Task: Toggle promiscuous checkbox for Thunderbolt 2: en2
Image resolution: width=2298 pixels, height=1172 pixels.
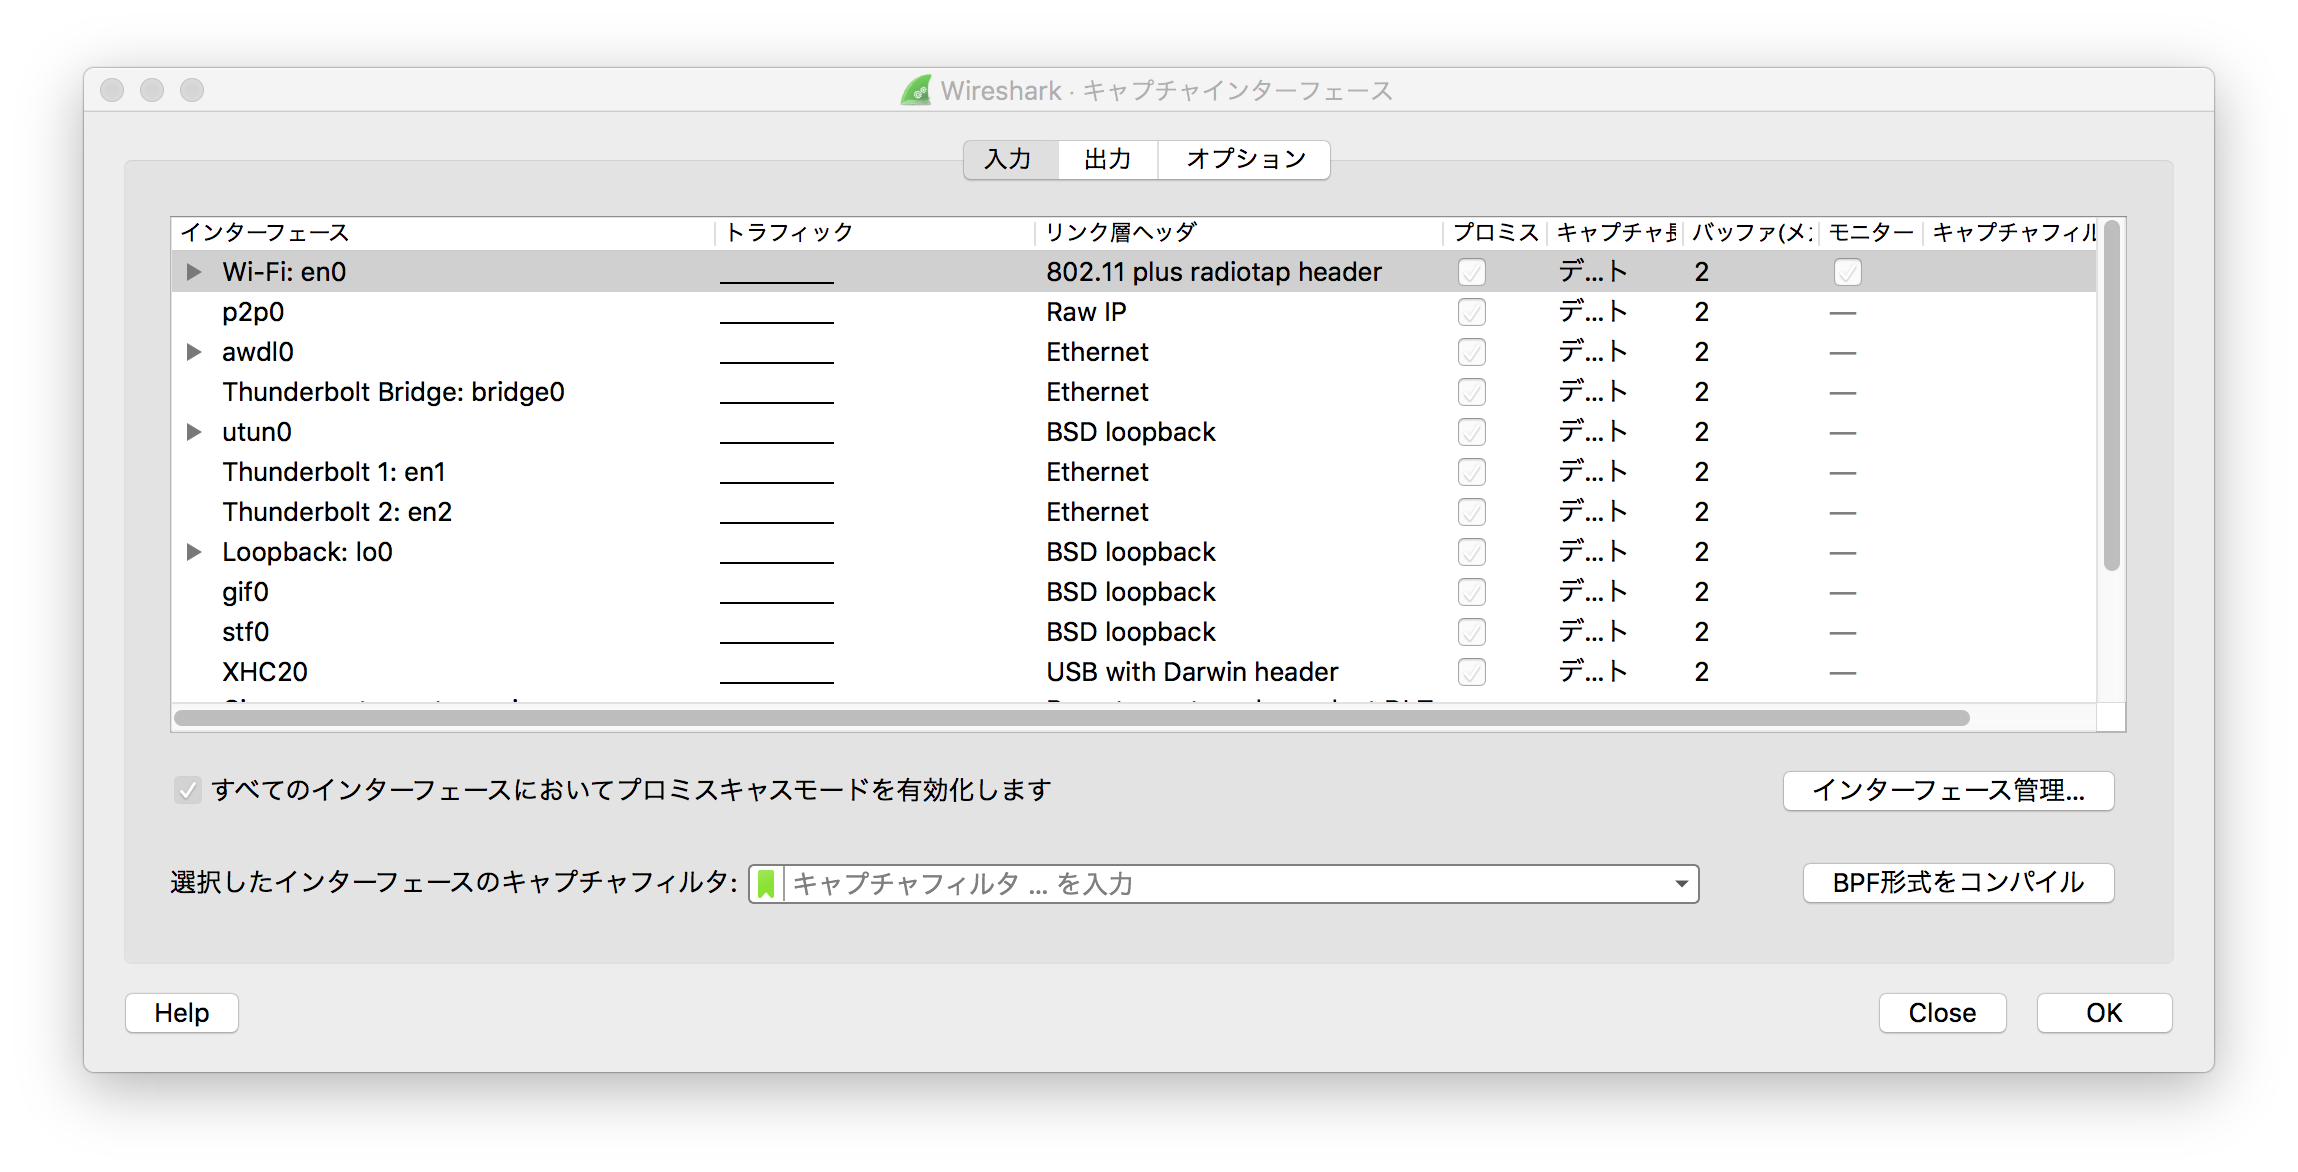Action: pos(1471,512)
